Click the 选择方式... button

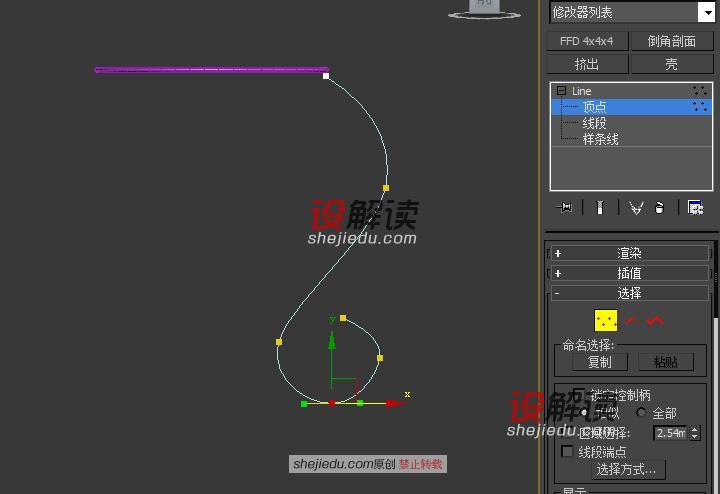click(628, 470)
